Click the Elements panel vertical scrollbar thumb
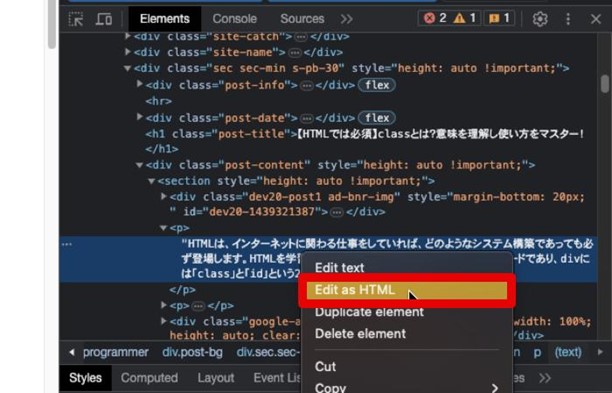 [x=605, y=84]
